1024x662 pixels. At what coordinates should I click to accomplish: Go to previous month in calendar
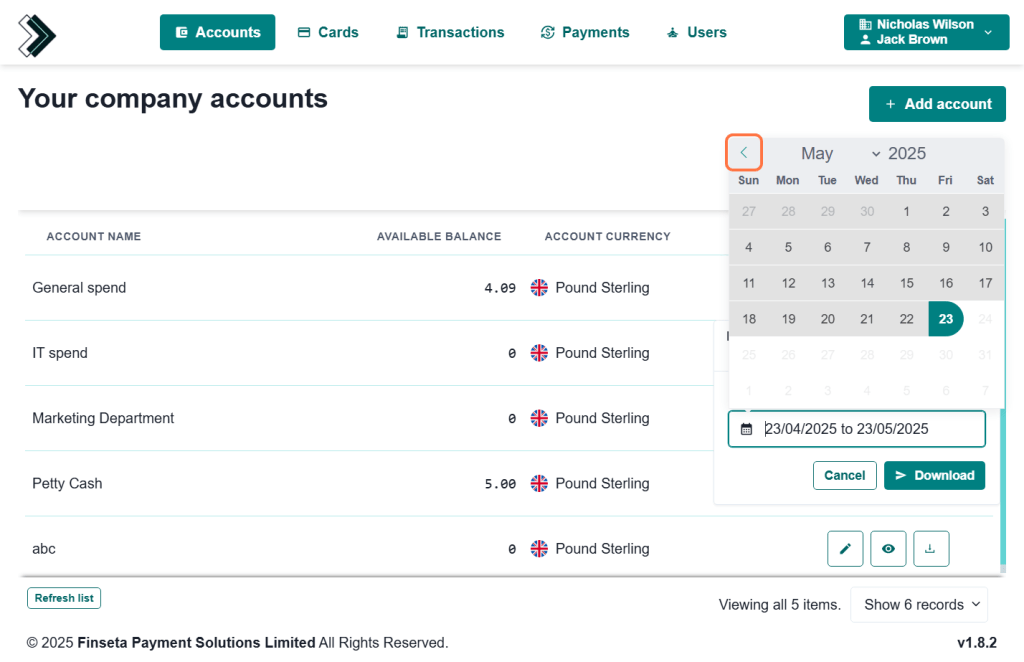point(744,153)
